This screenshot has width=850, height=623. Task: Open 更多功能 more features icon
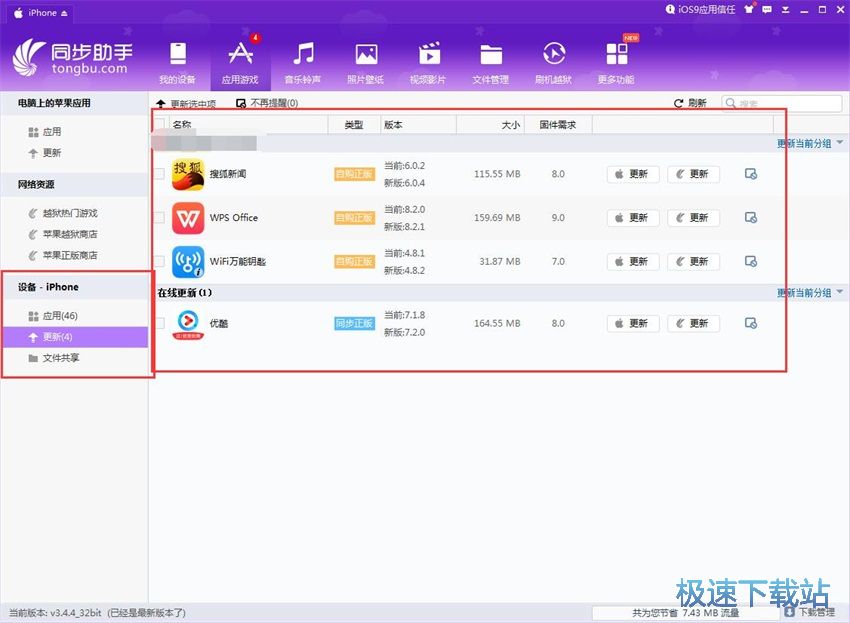pyautogui.click(x=616, y=54)
